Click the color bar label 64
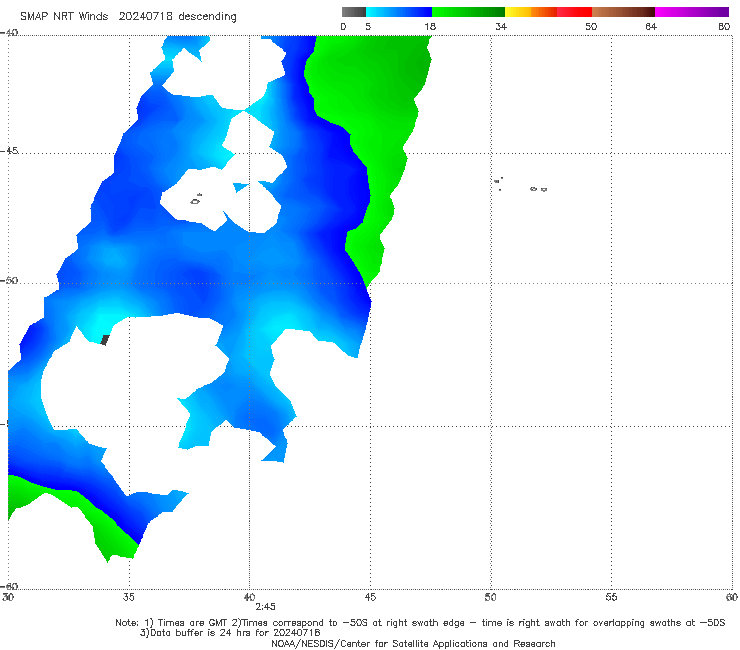The image size is (740, 650). [x=651, y=26]
